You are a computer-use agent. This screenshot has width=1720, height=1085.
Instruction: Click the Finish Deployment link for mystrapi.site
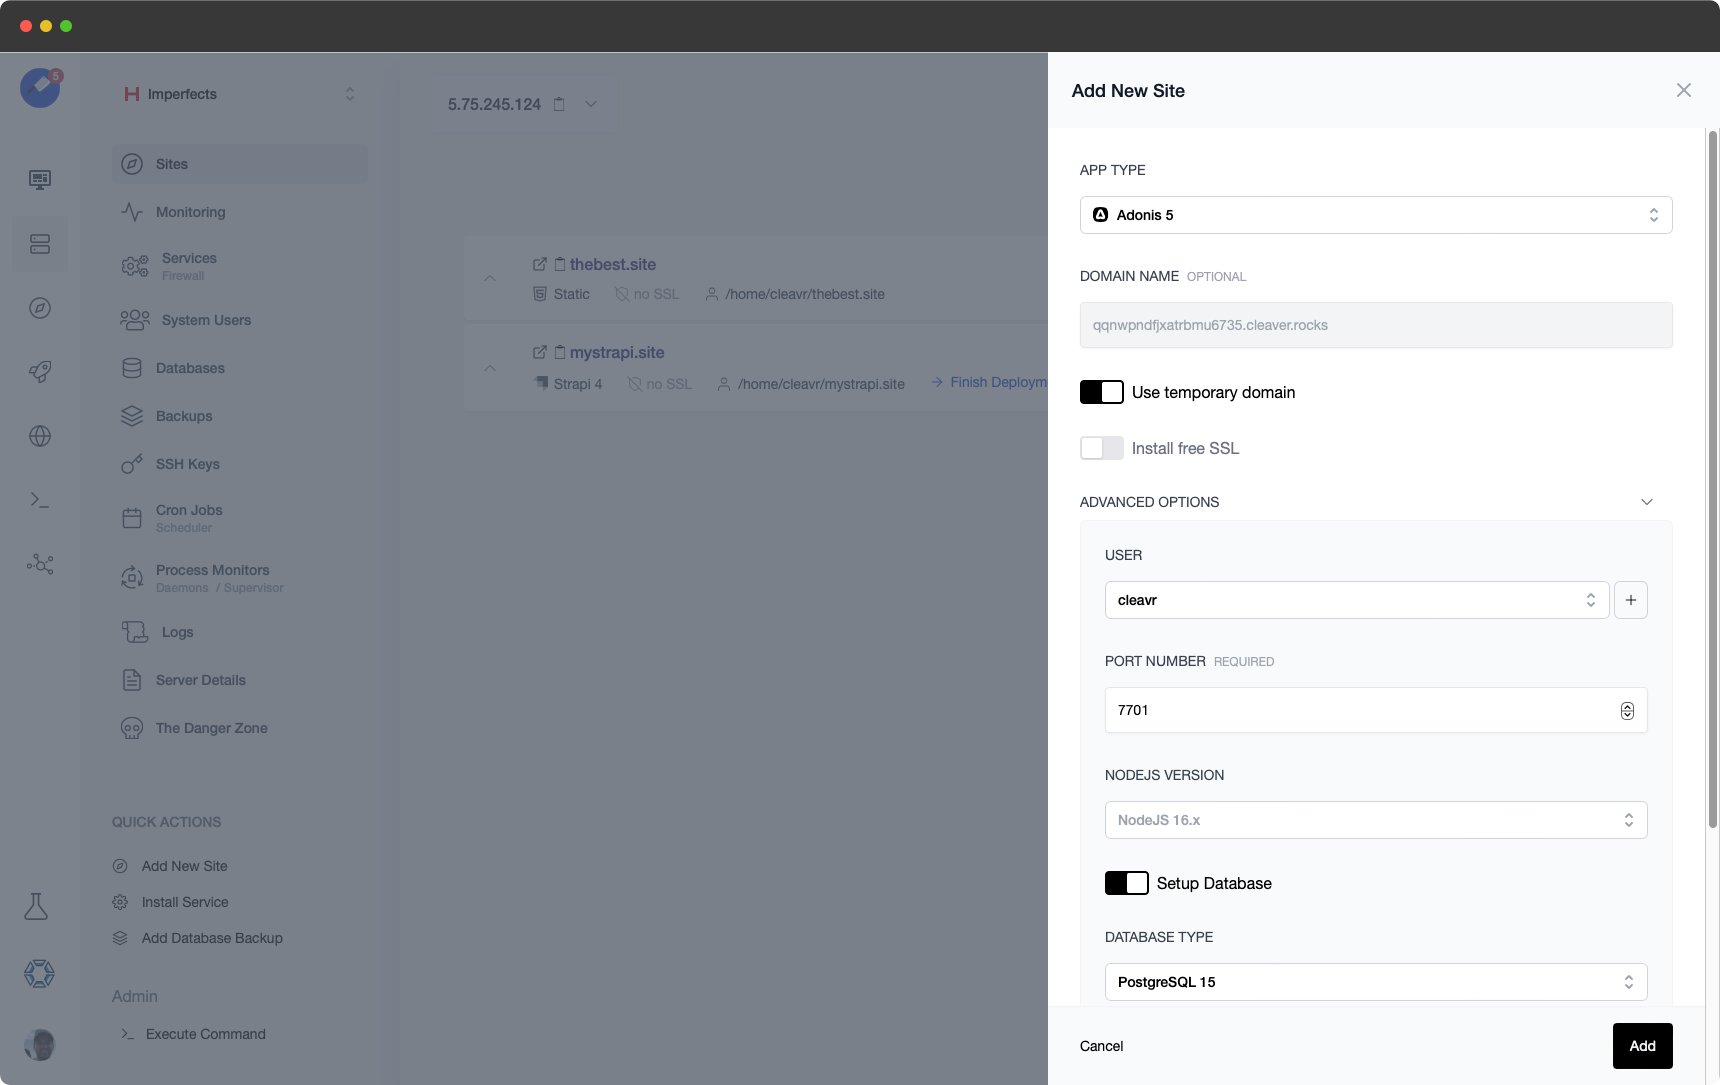[x=996, y=382]
